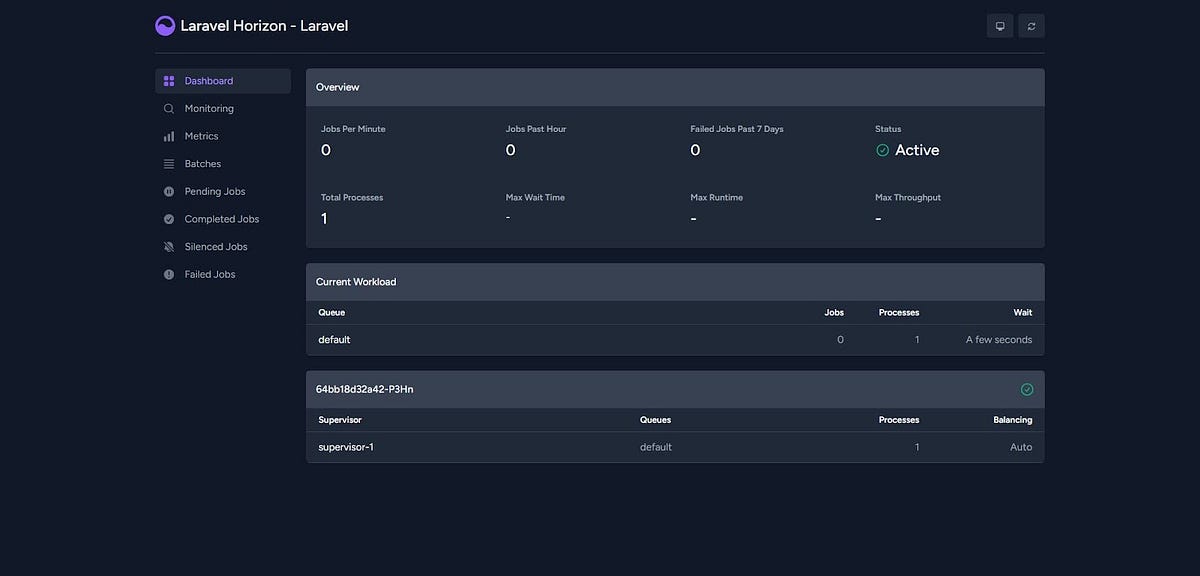Click the supervisor-1 entry
The width and height of the screenshot is (1200, 576).
pyautogui.click(x=345, y=446)
